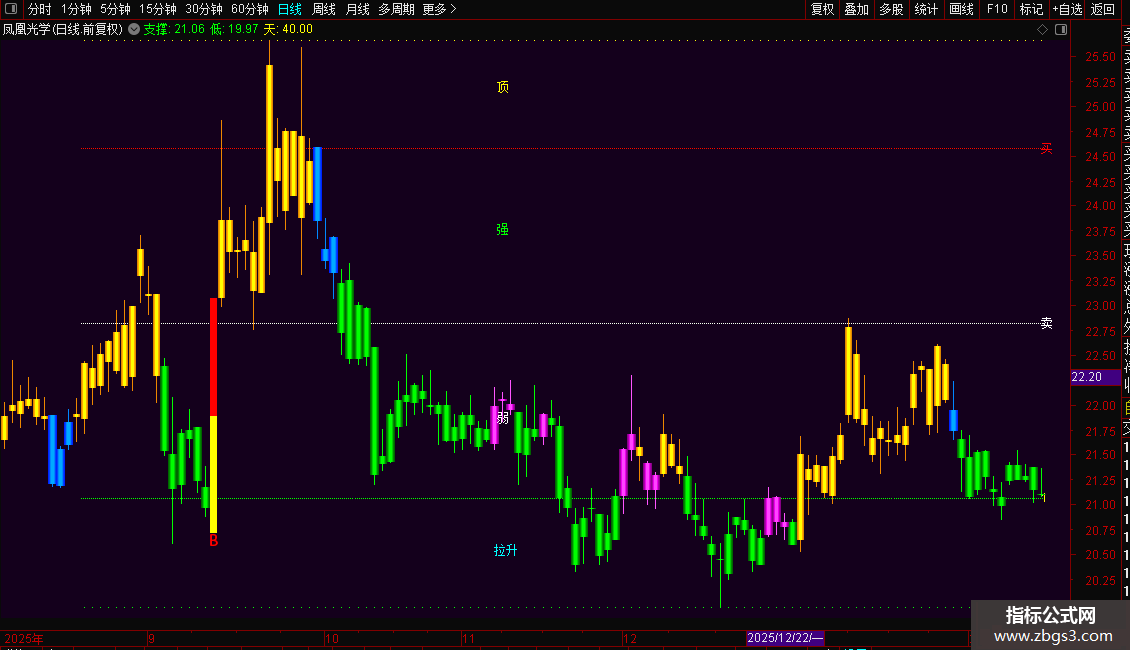This screenshot has width=1130, height=650.
Task: Toggle the side panel icon at chart top-right
Action: click(1061, 29)
